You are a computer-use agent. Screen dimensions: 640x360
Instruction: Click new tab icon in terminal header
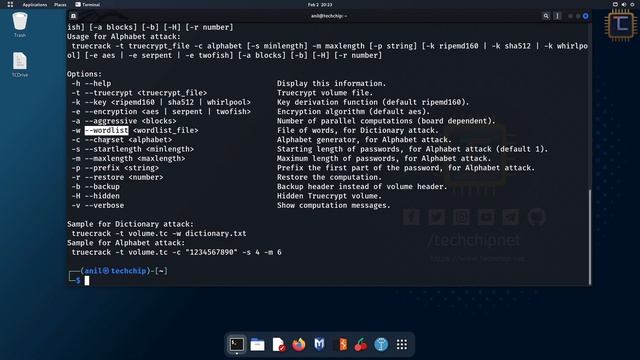[73, 16]
